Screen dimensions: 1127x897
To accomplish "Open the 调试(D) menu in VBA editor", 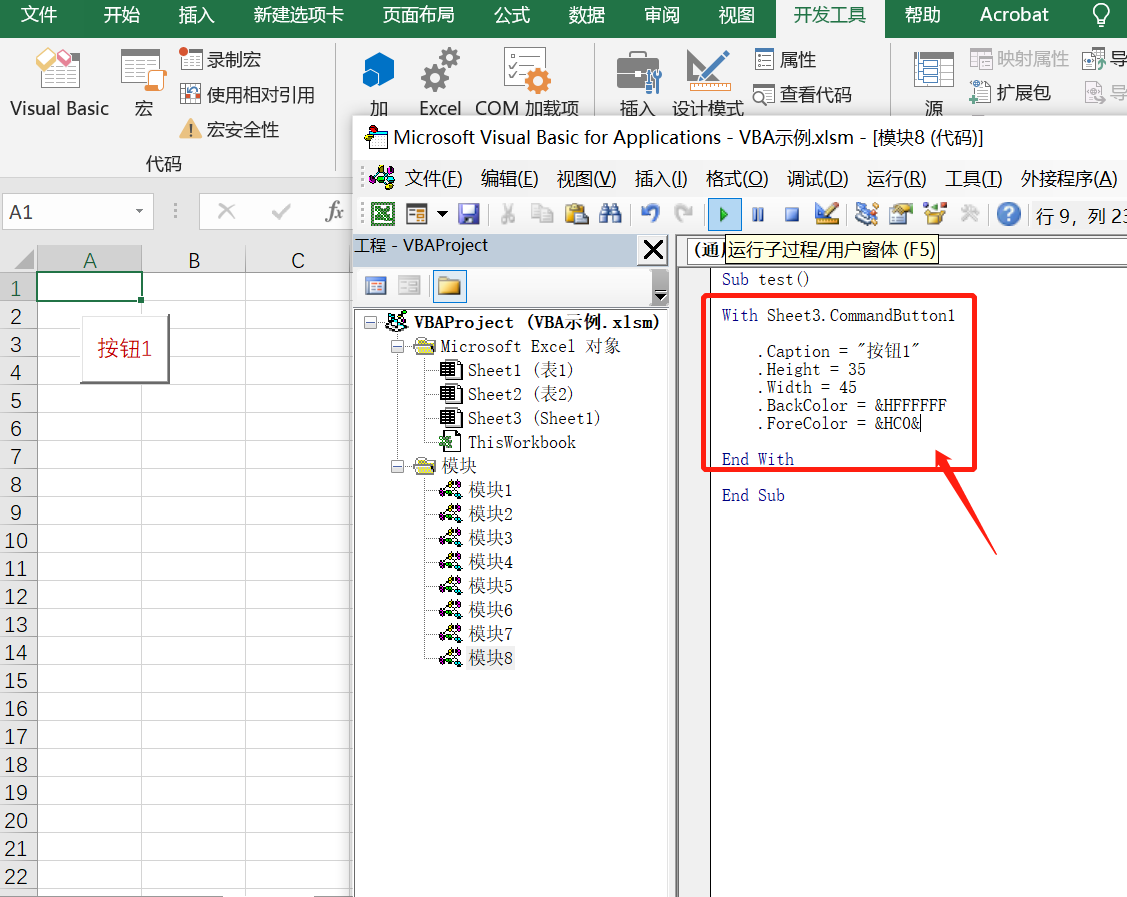I will [817, 178].
